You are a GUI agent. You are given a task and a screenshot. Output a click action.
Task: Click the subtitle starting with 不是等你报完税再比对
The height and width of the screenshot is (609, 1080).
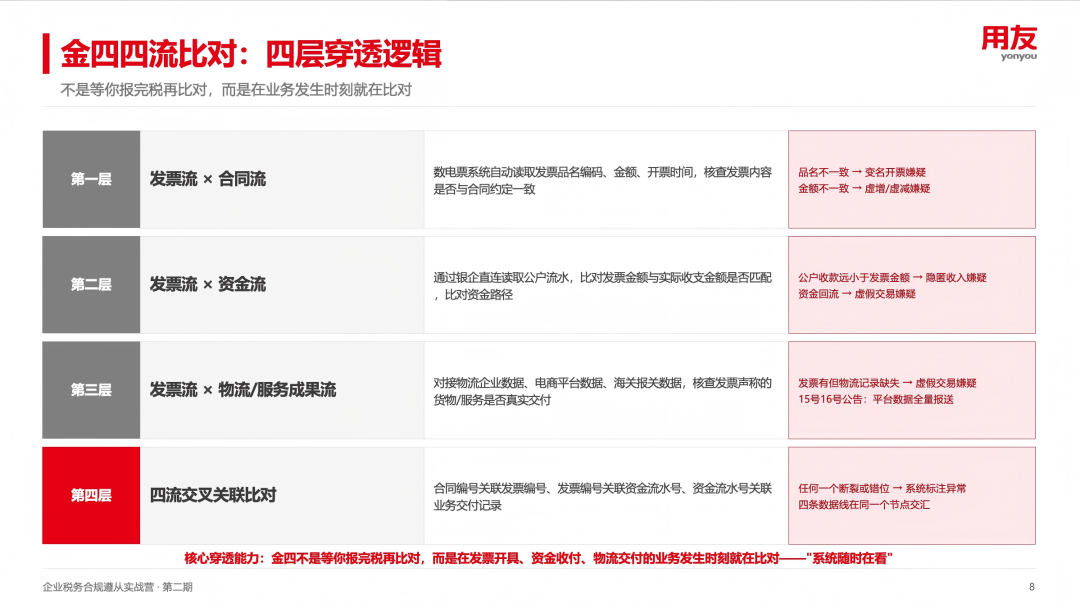(236, 90)
